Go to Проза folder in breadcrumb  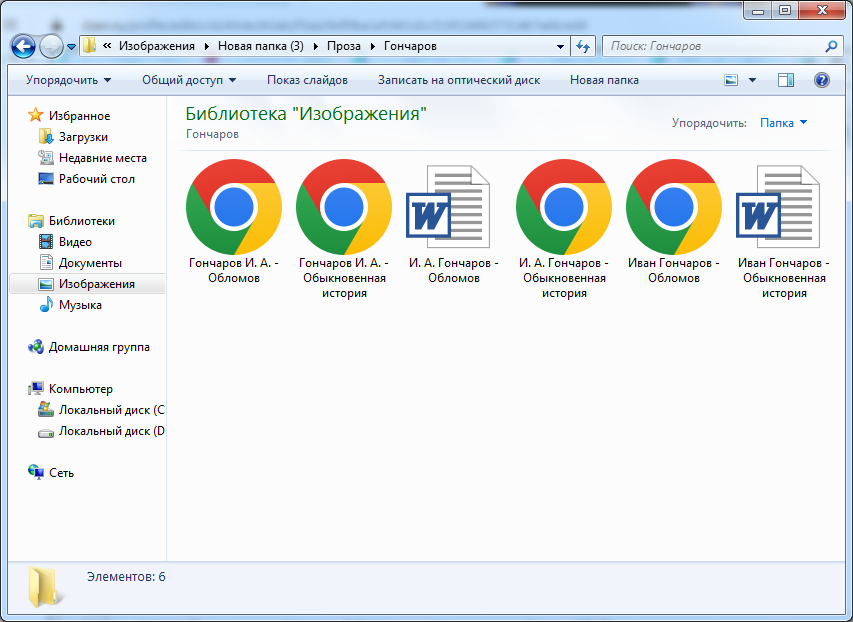tap(344, 46)
